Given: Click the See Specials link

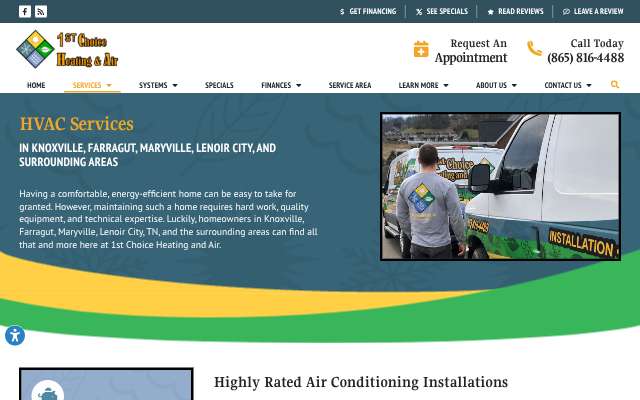Looking at the screenshot, I should [x=447, y=11].
